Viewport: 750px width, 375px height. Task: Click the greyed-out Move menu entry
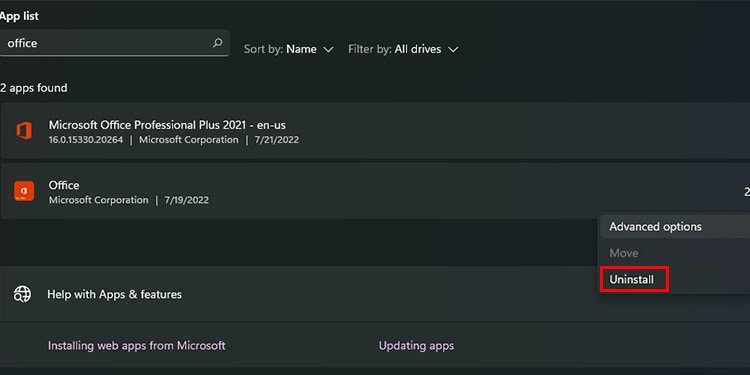click(624, 253)
